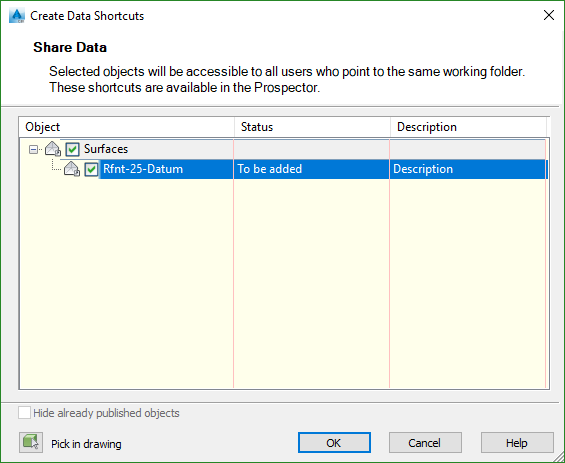Toggle Hide already published objects checkbox
Viewport: 565px width, 463px height.
(x=25, y=413)
